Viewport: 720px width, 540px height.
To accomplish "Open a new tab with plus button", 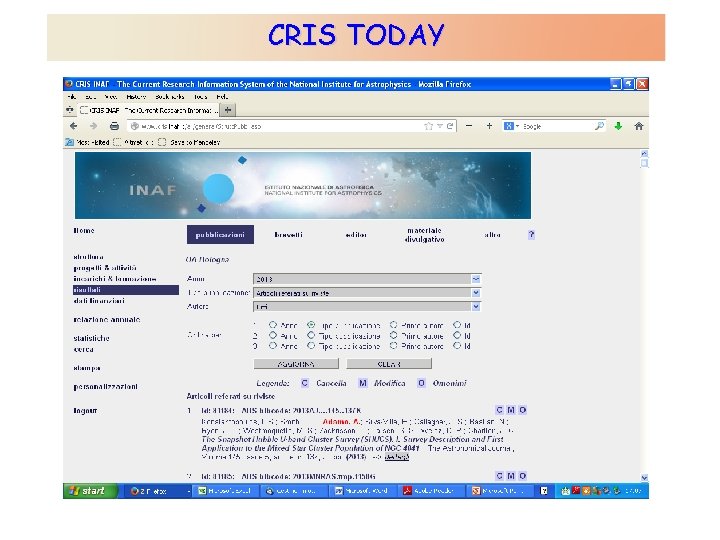I will pos(228,110).
